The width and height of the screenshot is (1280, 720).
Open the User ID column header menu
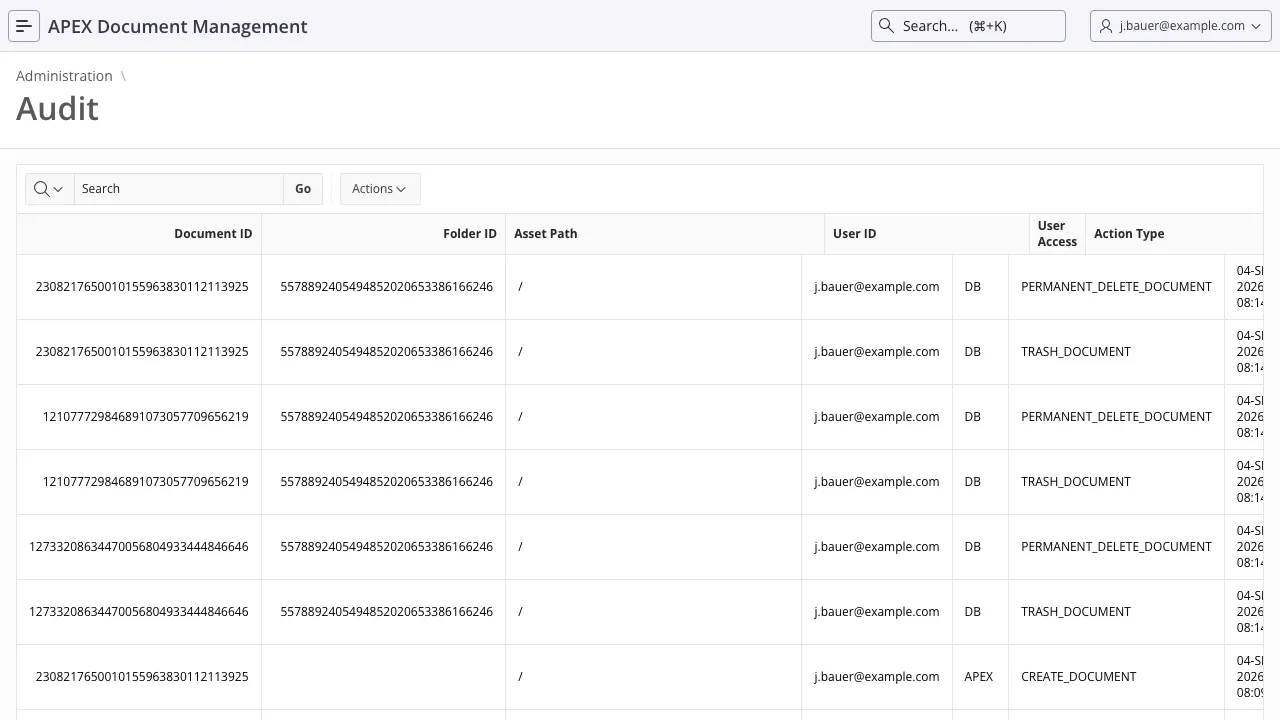point(855,234)
